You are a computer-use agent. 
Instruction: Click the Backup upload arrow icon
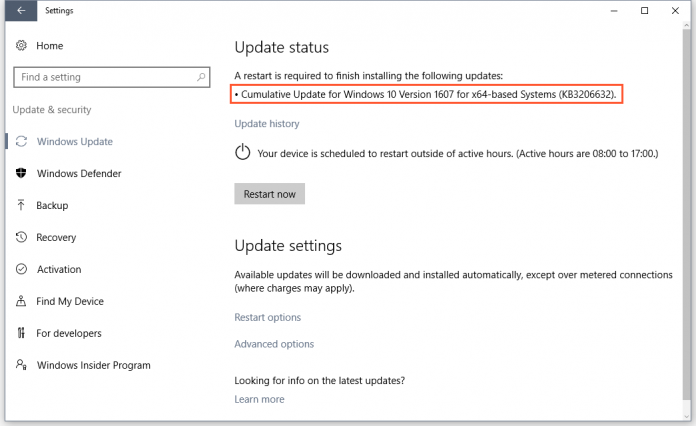tap(21, 205)
